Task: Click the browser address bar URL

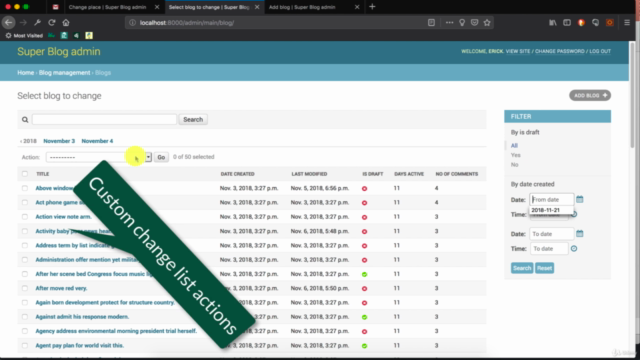Action: coord(187,23)
